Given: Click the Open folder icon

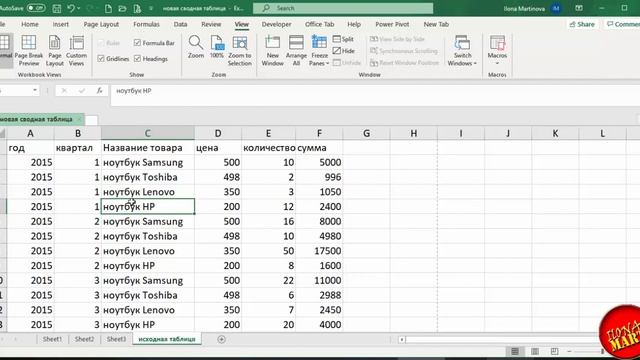Looking at the screenshot, I should tap(122, 8).
